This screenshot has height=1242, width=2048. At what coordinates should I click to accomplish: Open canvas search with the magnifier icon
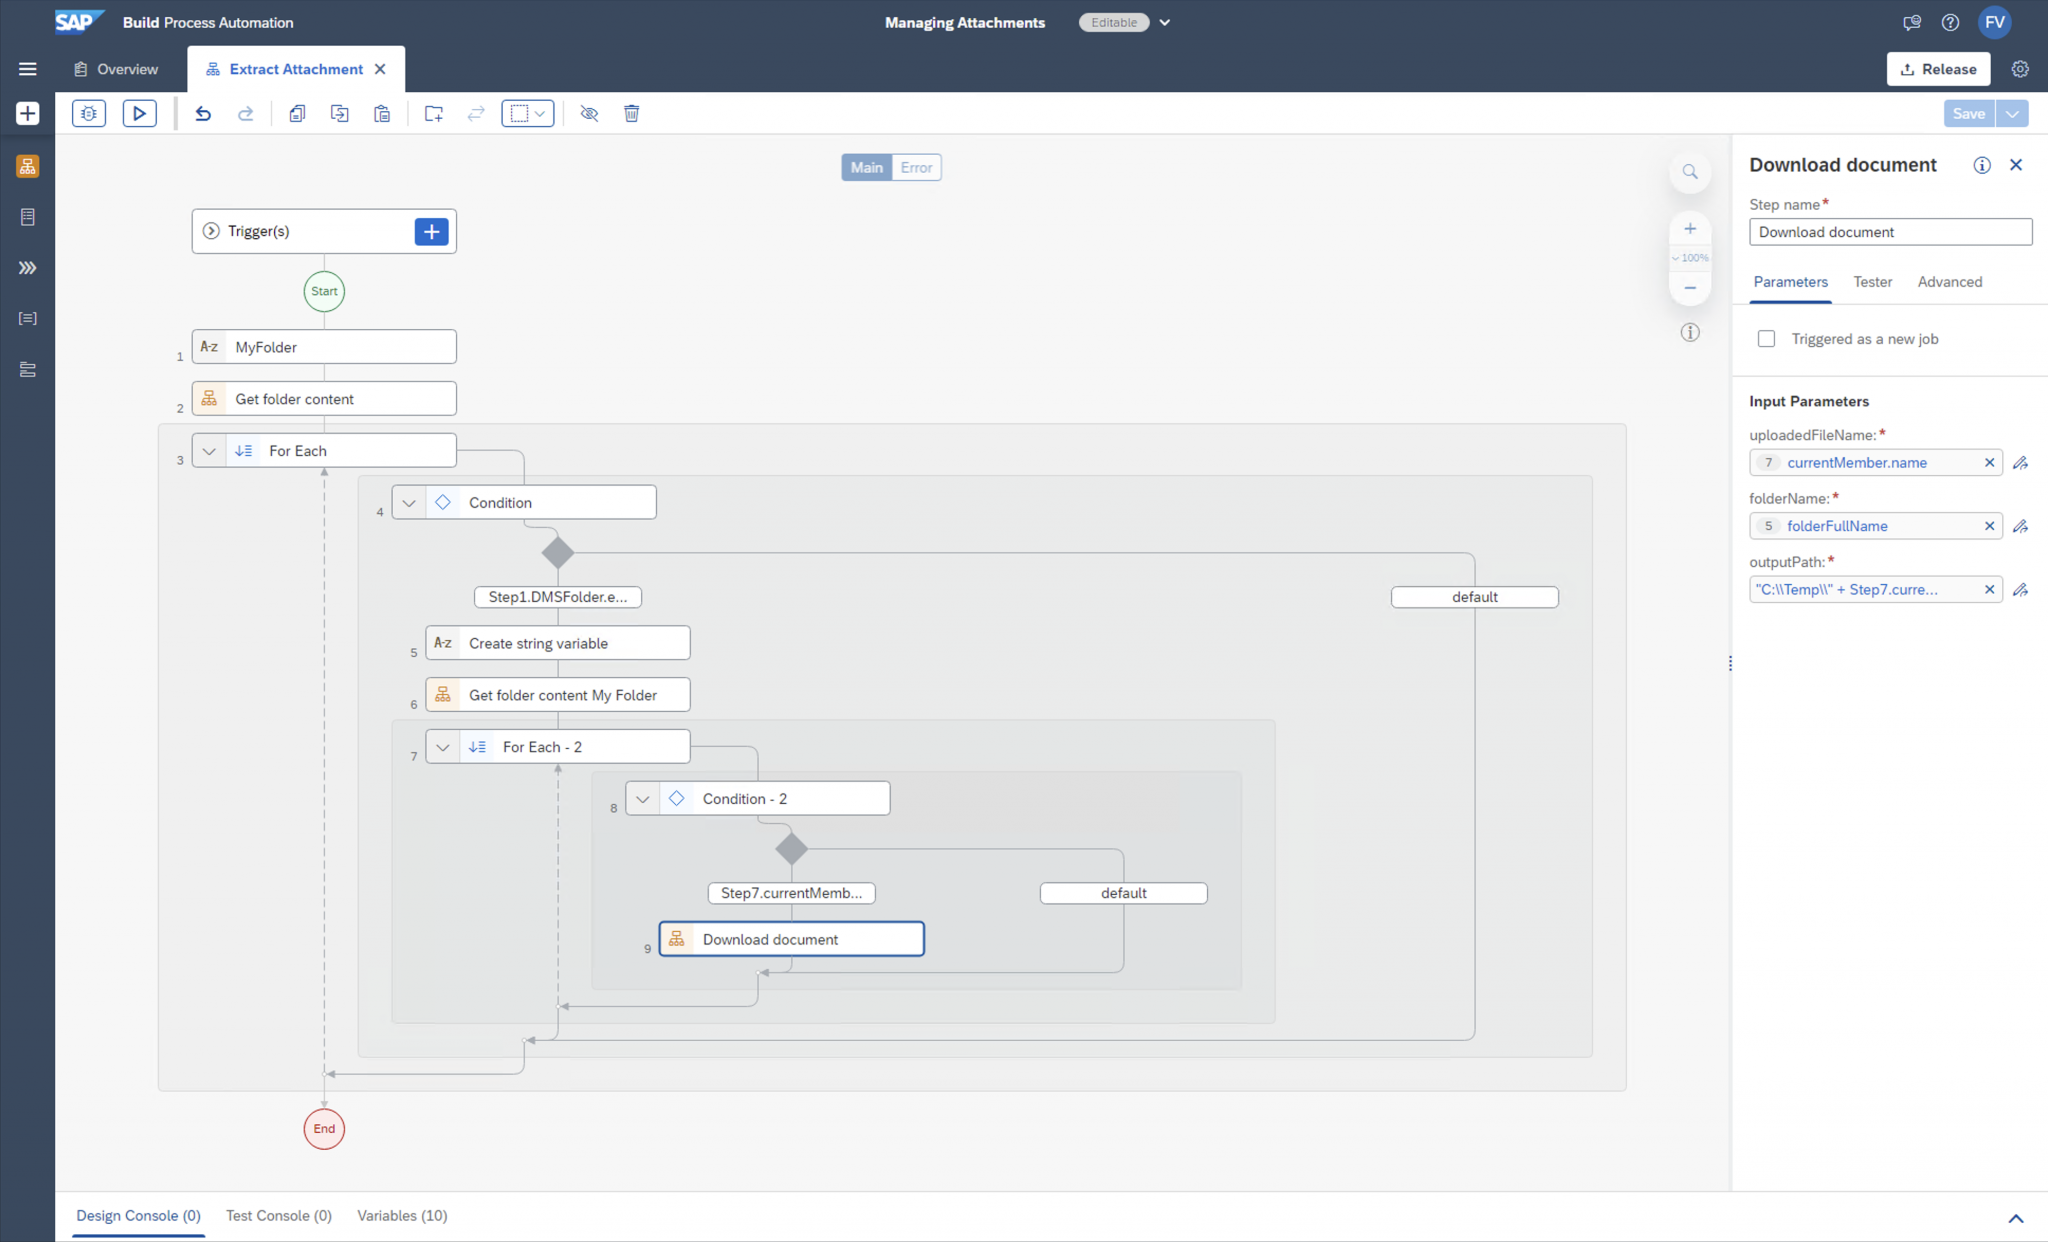(1690, 171)
